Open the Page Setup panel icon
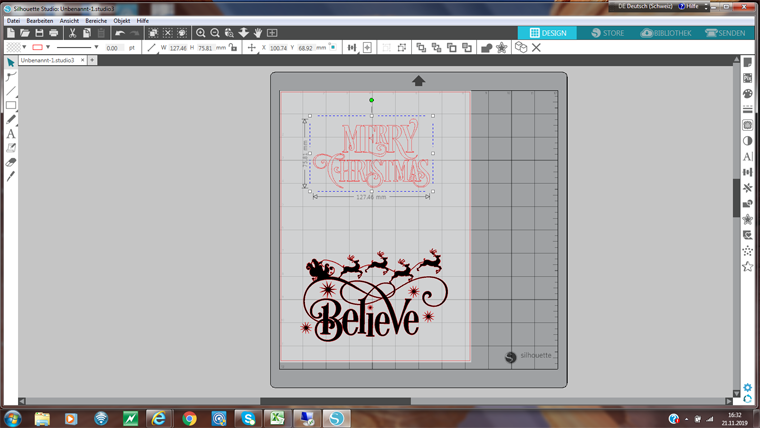Viewport: 760px width, 428px height. pos(747,63)
